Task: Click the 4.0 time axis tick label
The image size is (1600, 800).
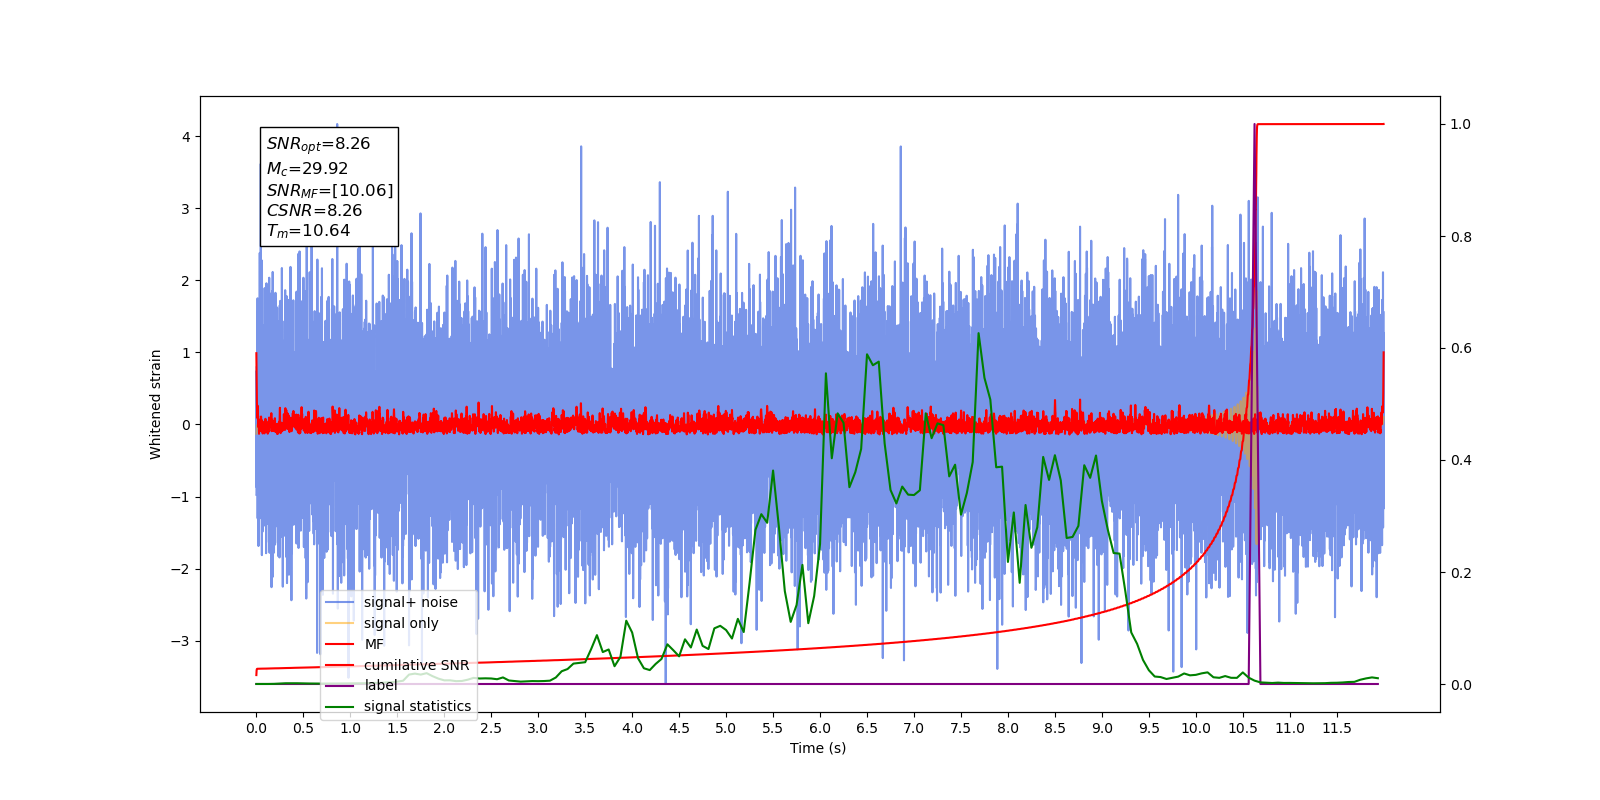Action: pos(632,728)
